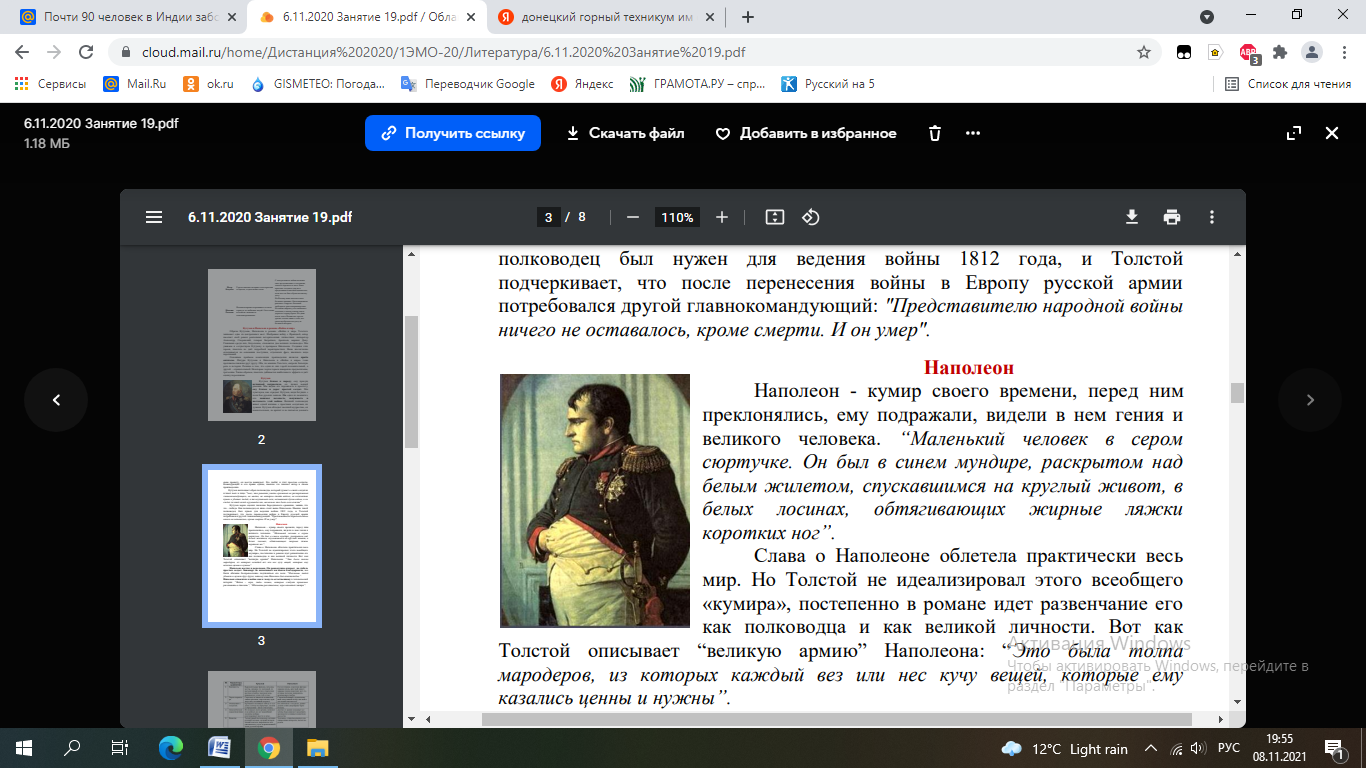
Task: Open the Chrome extensions puzzle icon
Action: pos(1279,52)
